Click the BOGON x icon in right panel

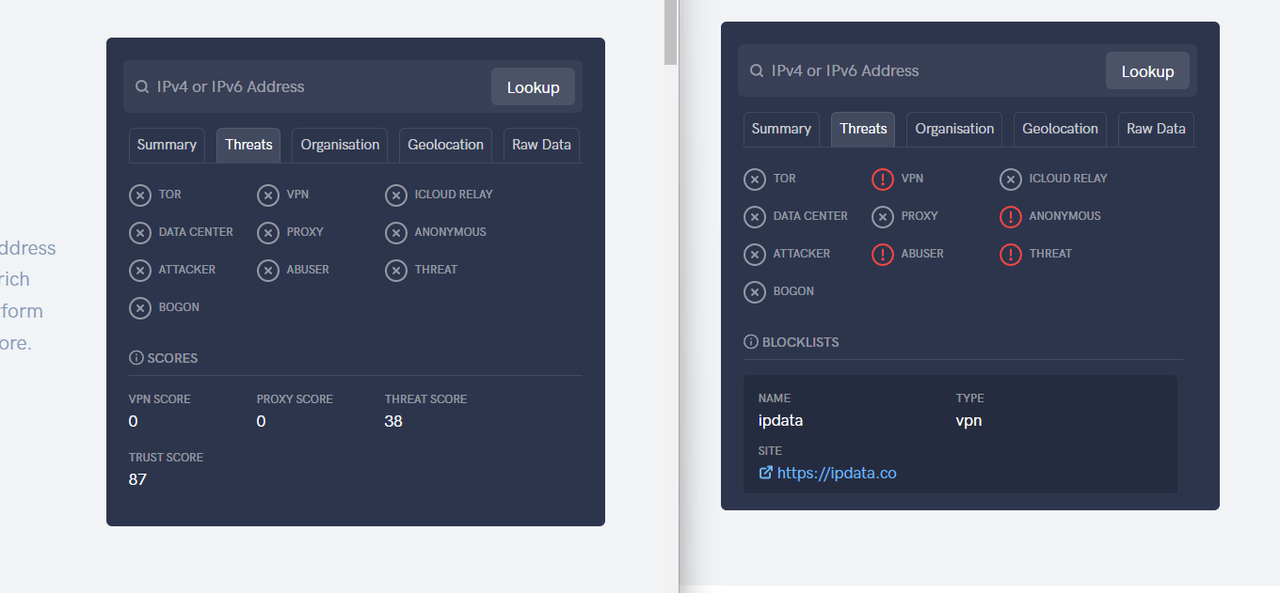755,292
